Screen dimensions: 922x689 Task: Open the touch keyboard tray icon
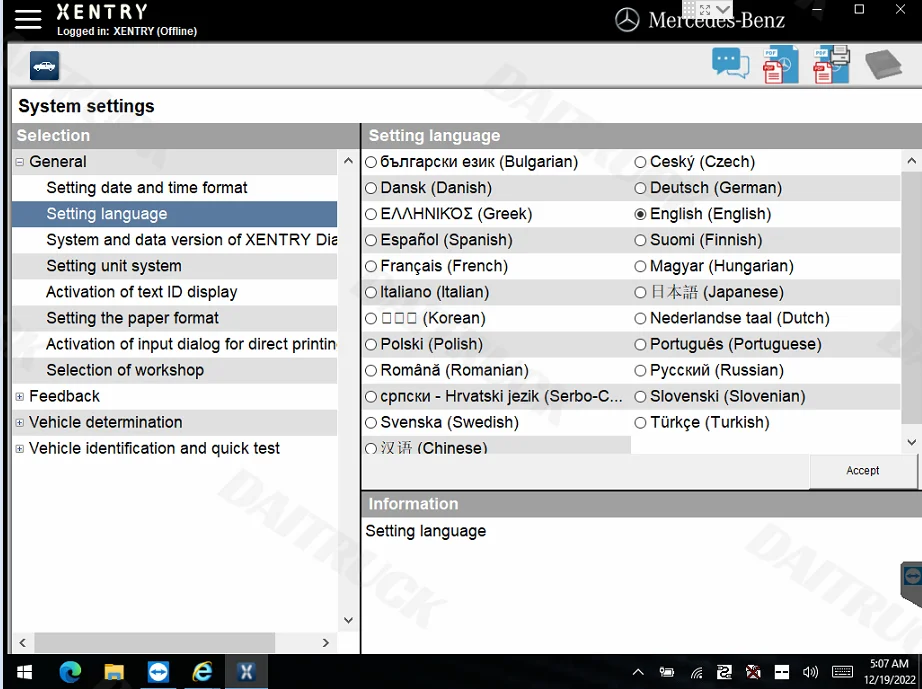tap(842, 672)
